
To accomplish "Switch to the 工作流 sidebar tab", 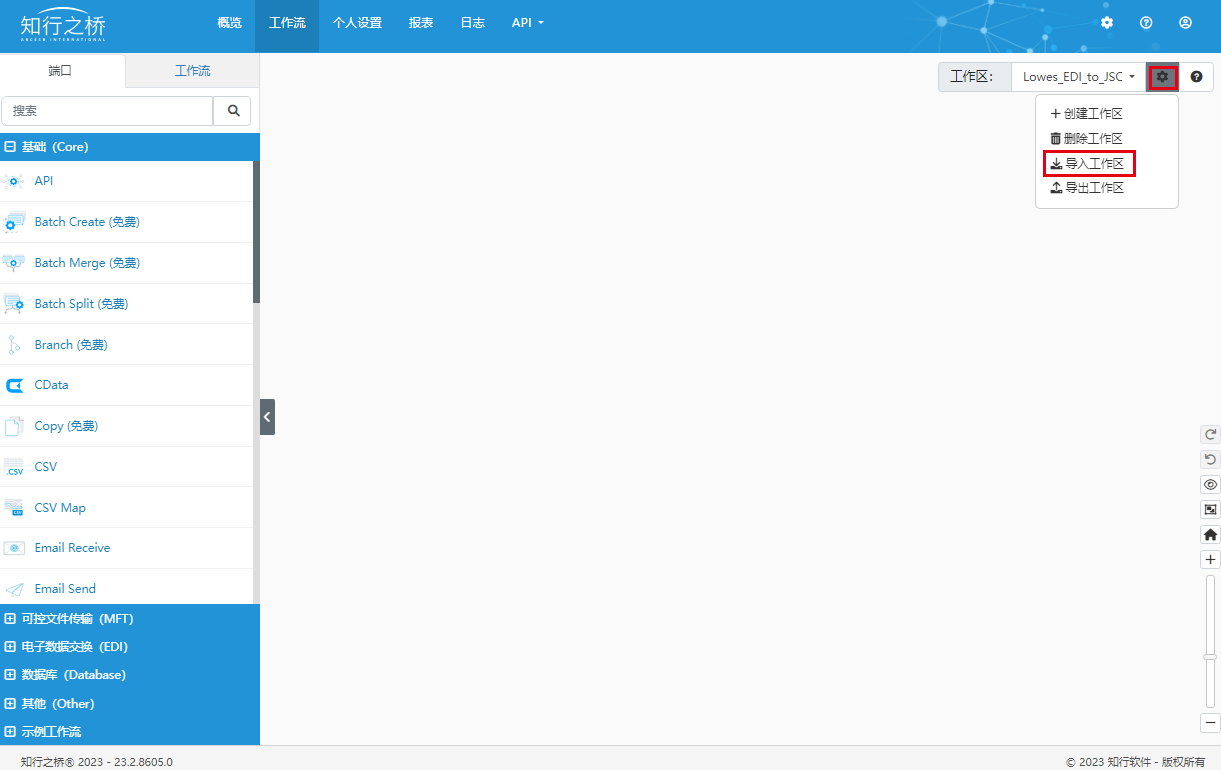I will (192, 71).
